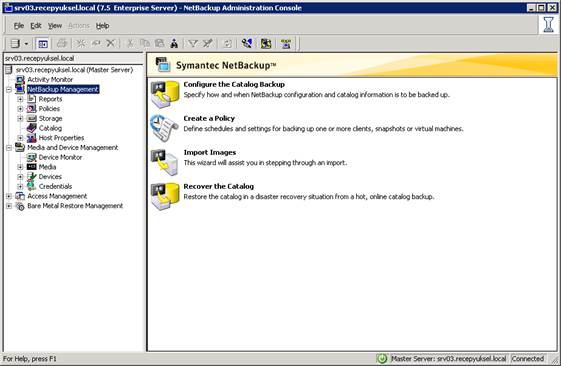The width and height of the screenshot is (561, 366).
Task: Click the Paste toolbar icon
Action: click(159, 44)
